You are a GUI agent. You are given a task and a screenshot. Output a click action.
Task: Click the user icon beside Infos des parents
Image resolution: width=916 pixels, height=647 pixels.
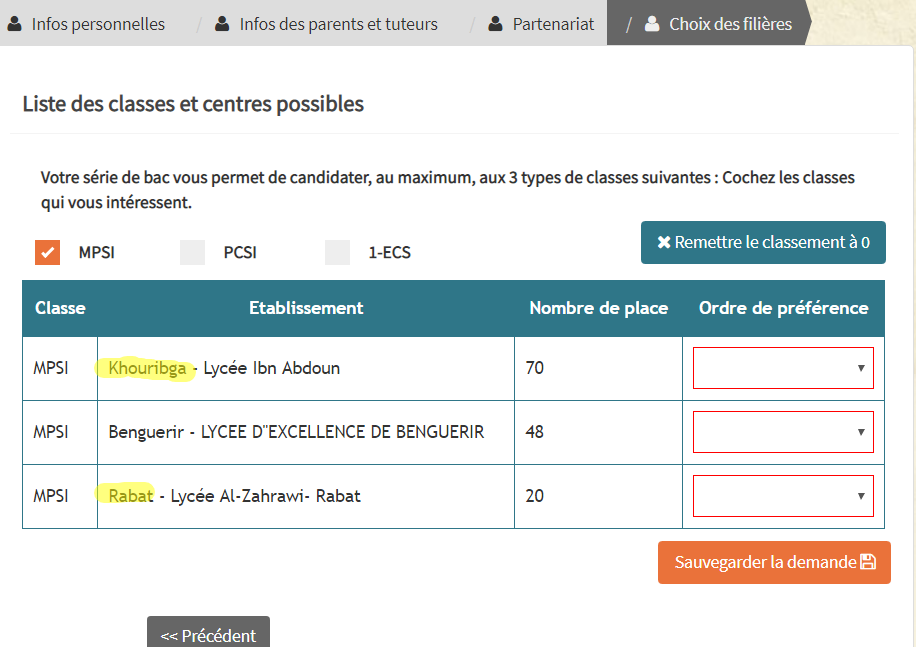coord(222,24)
